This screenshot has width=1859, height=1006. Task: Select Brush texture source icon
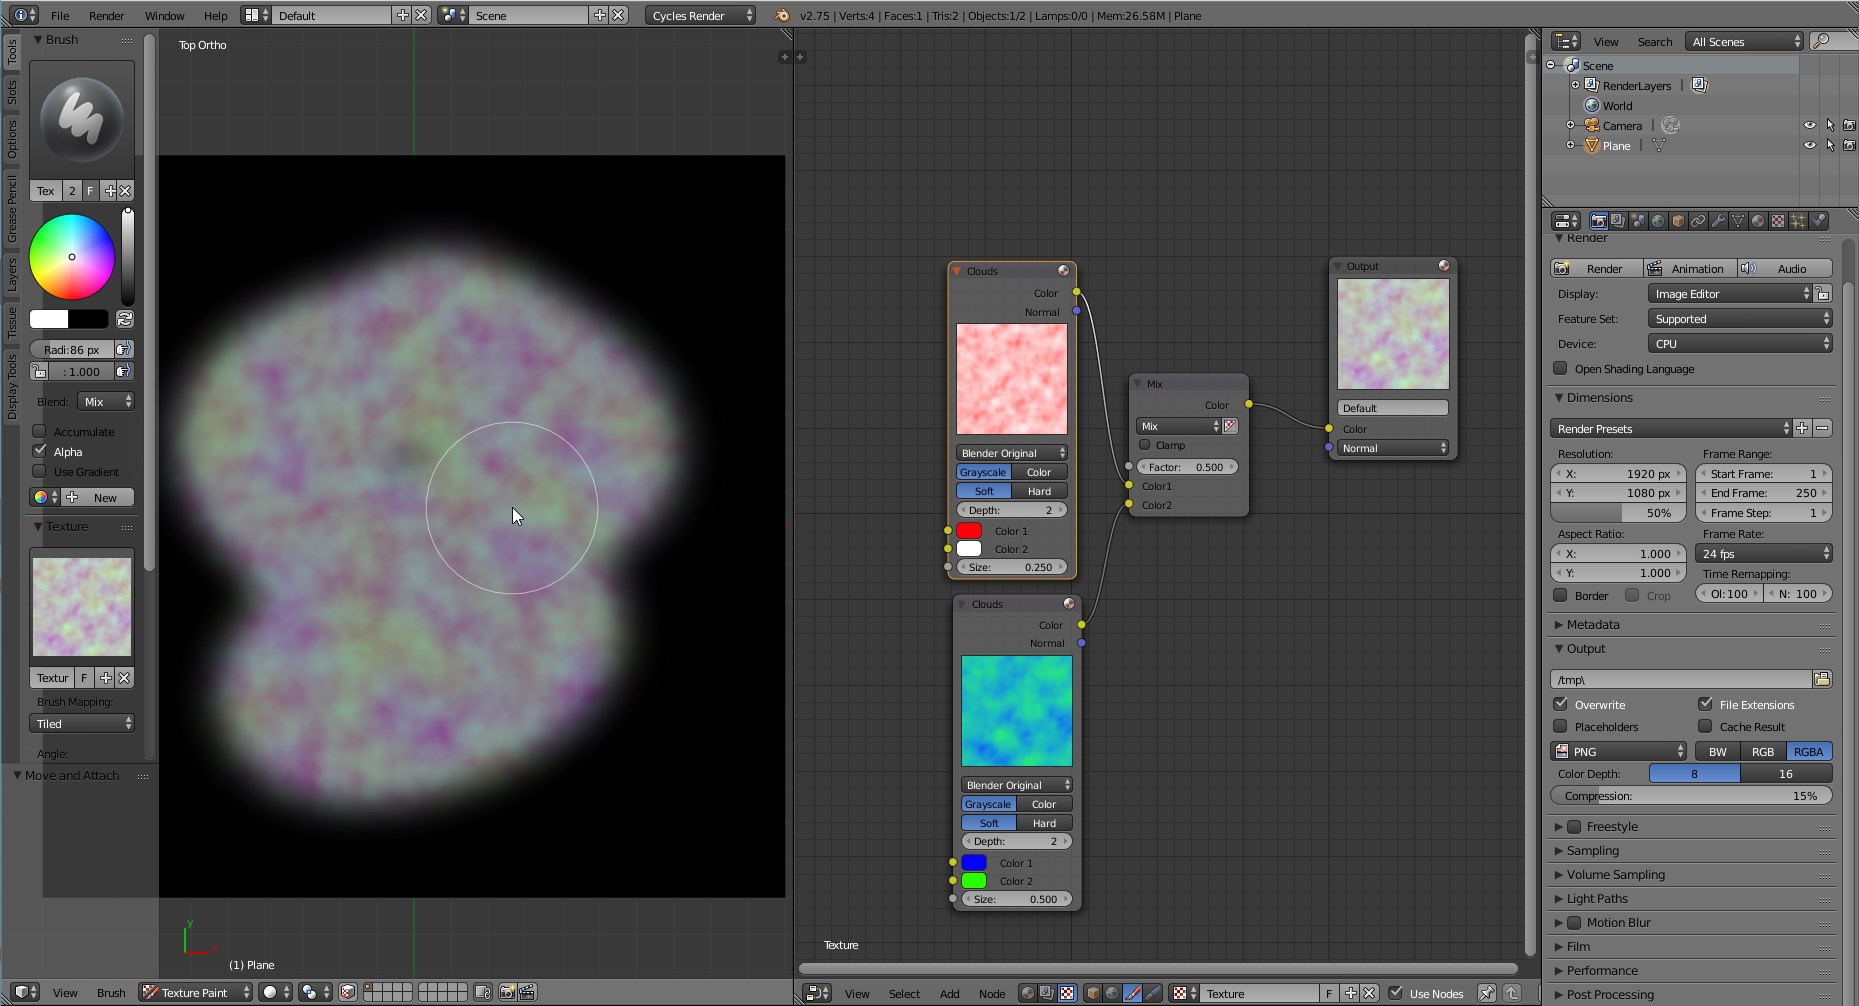[x=1132, y=993]
